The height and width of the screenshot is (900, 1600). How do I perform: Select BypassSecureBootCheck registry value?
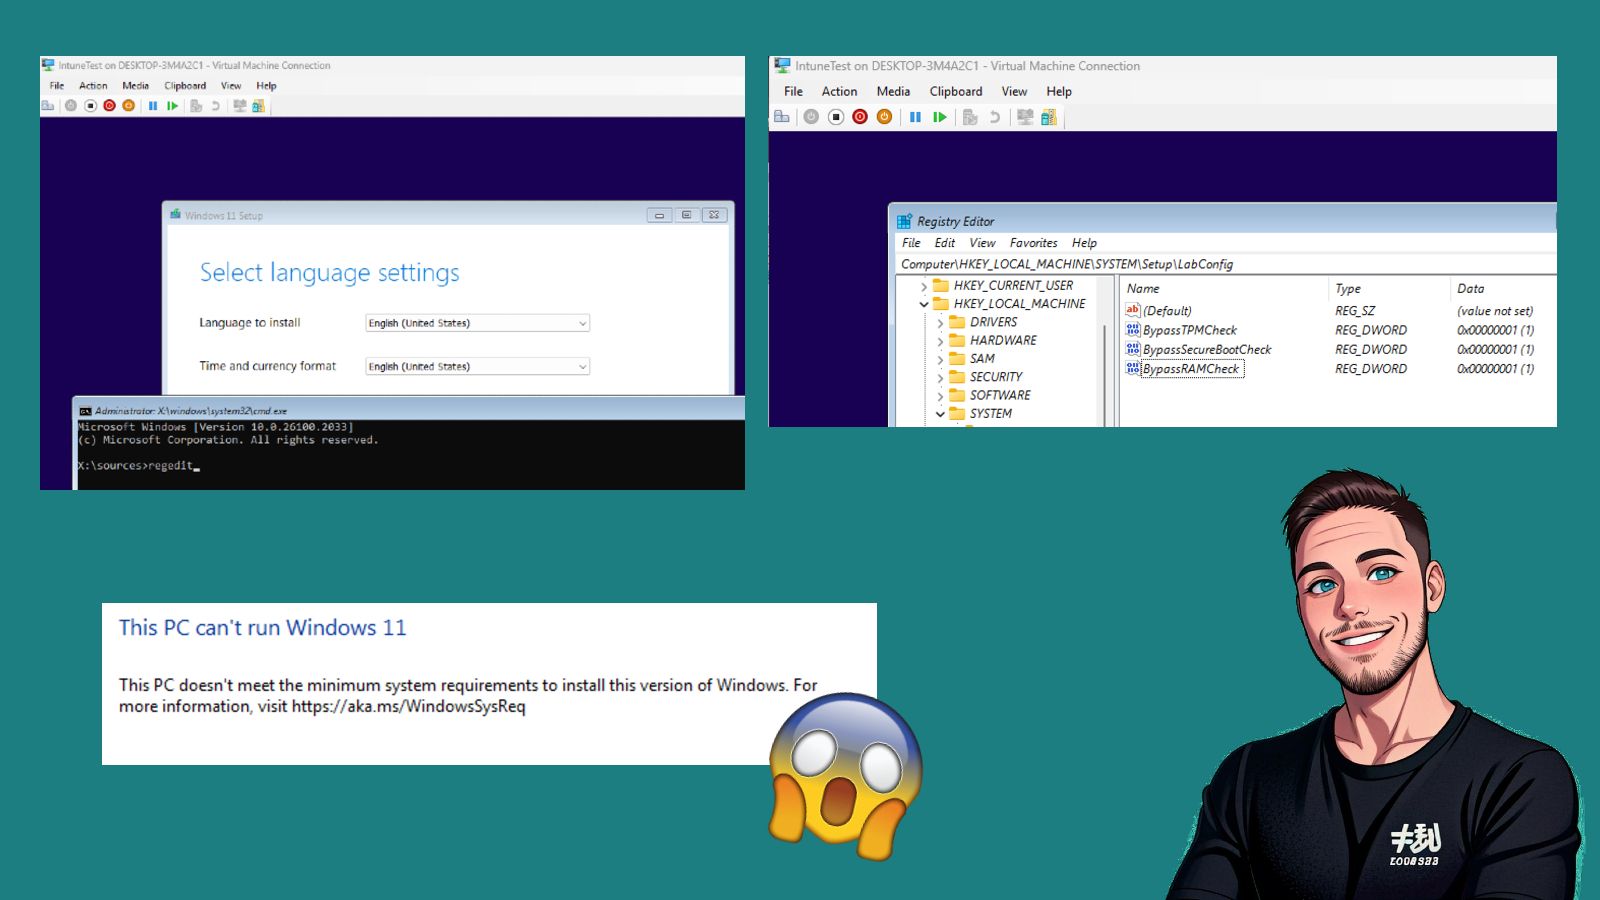(x=1207, y=350)
